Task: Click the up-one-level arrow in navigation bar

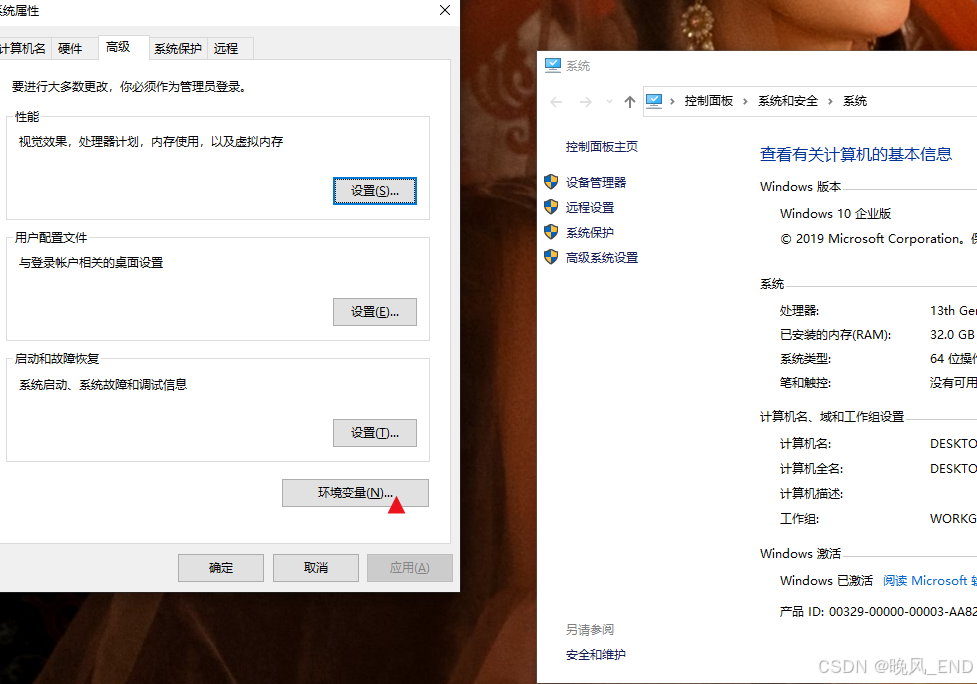Action: (x=624, y=101)
